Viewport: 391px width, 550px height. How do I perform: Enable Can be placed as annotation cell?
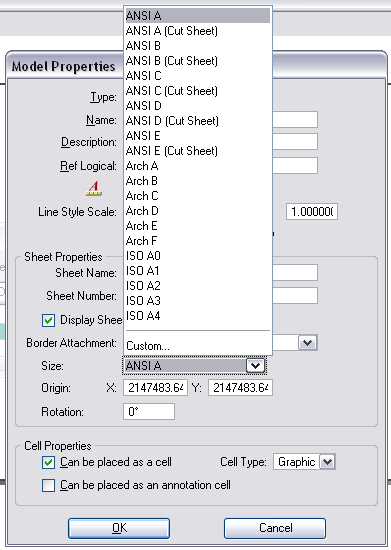[x=48, y=485]
